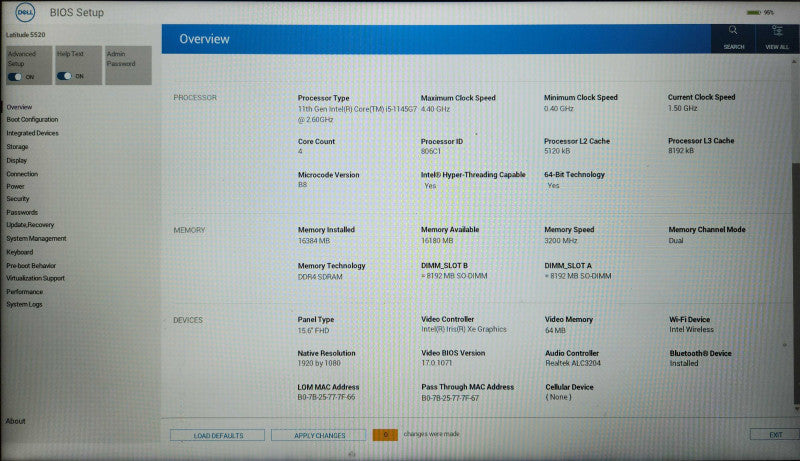Click the DIMM_SLOT B label
This screenshot has height=461, width=800.
click(444, 266)
